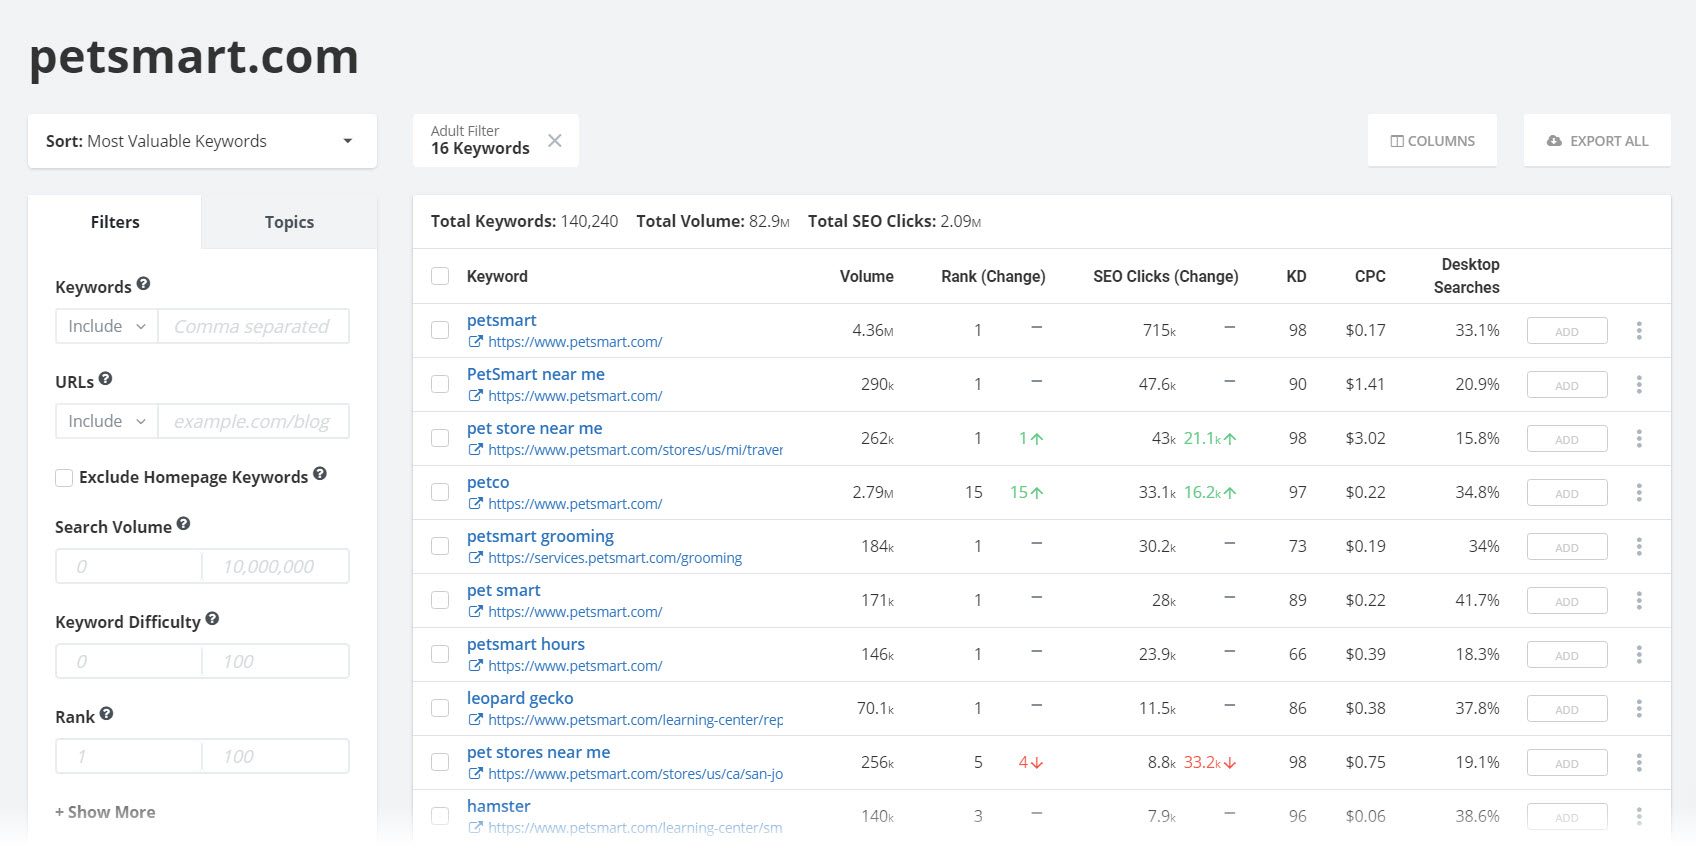This screenshot has height=846, width=1696.
Task: Sort the table by Volume column header
Action: (866, 276)
